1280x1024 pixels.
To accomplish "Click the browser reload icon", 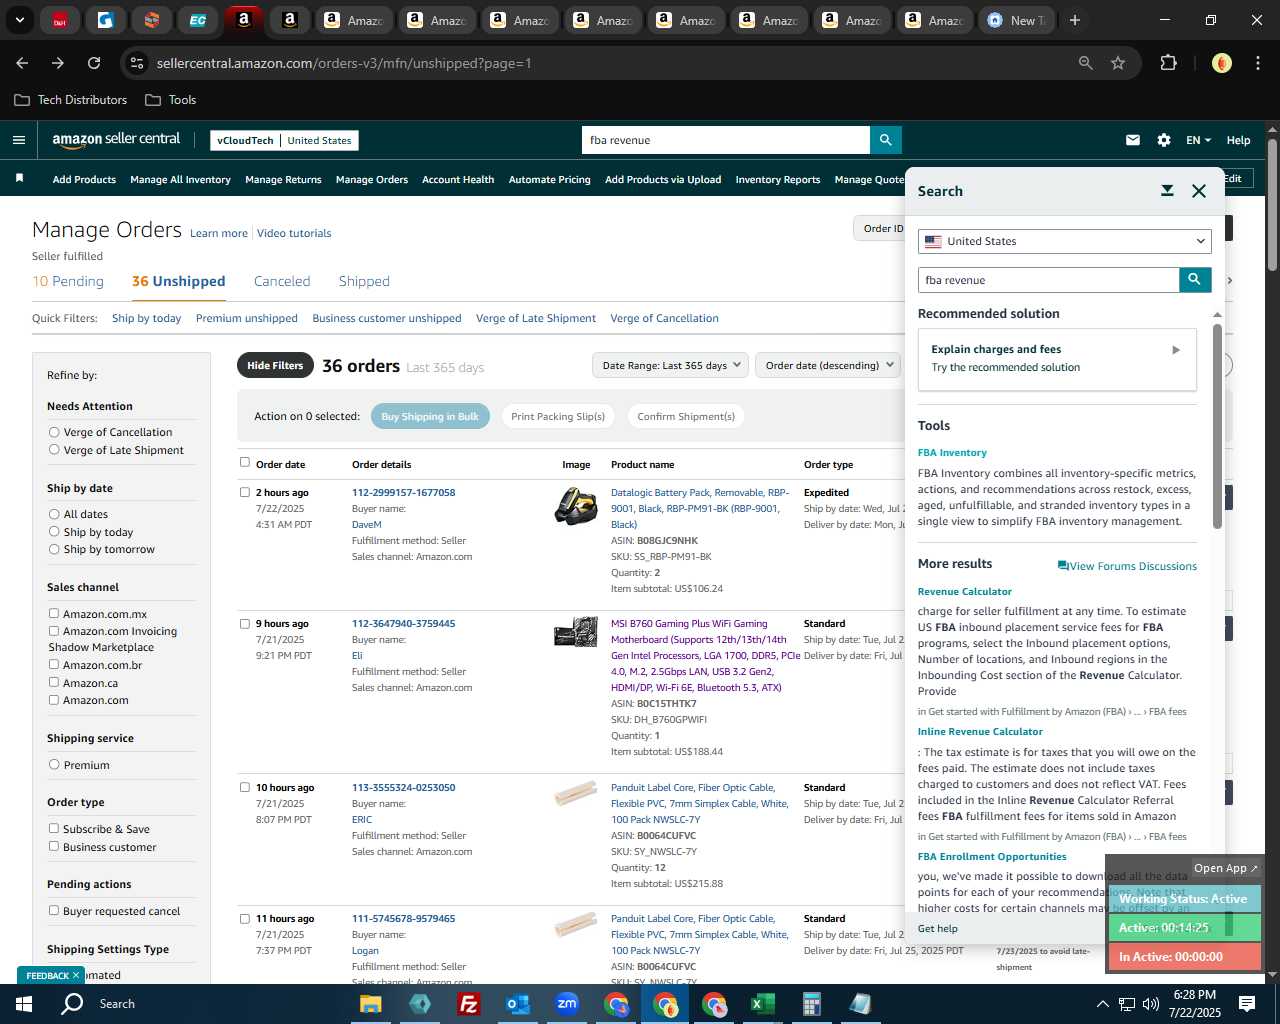I will coord(94,63).
